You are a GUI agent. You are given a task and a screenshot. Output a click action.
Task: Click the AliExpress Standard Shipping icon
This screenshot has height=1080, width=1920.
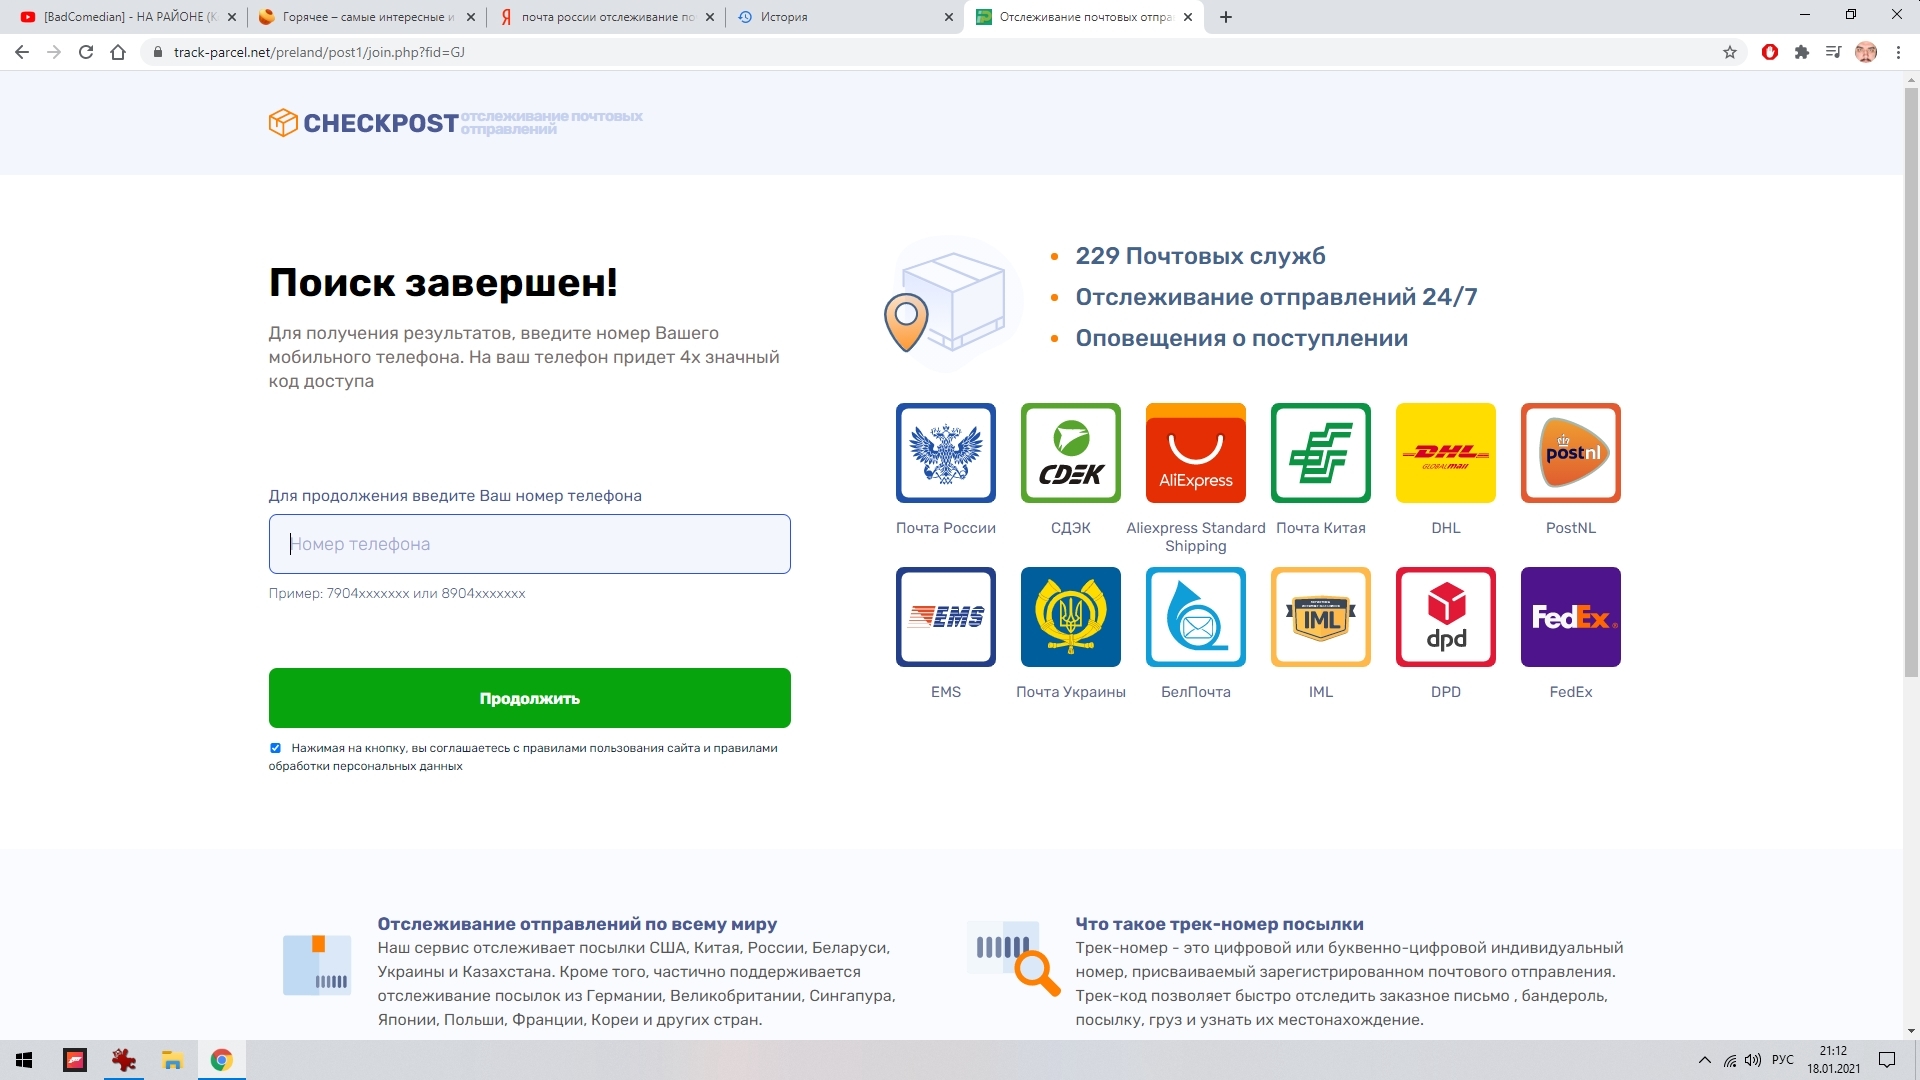point(1195,453)
